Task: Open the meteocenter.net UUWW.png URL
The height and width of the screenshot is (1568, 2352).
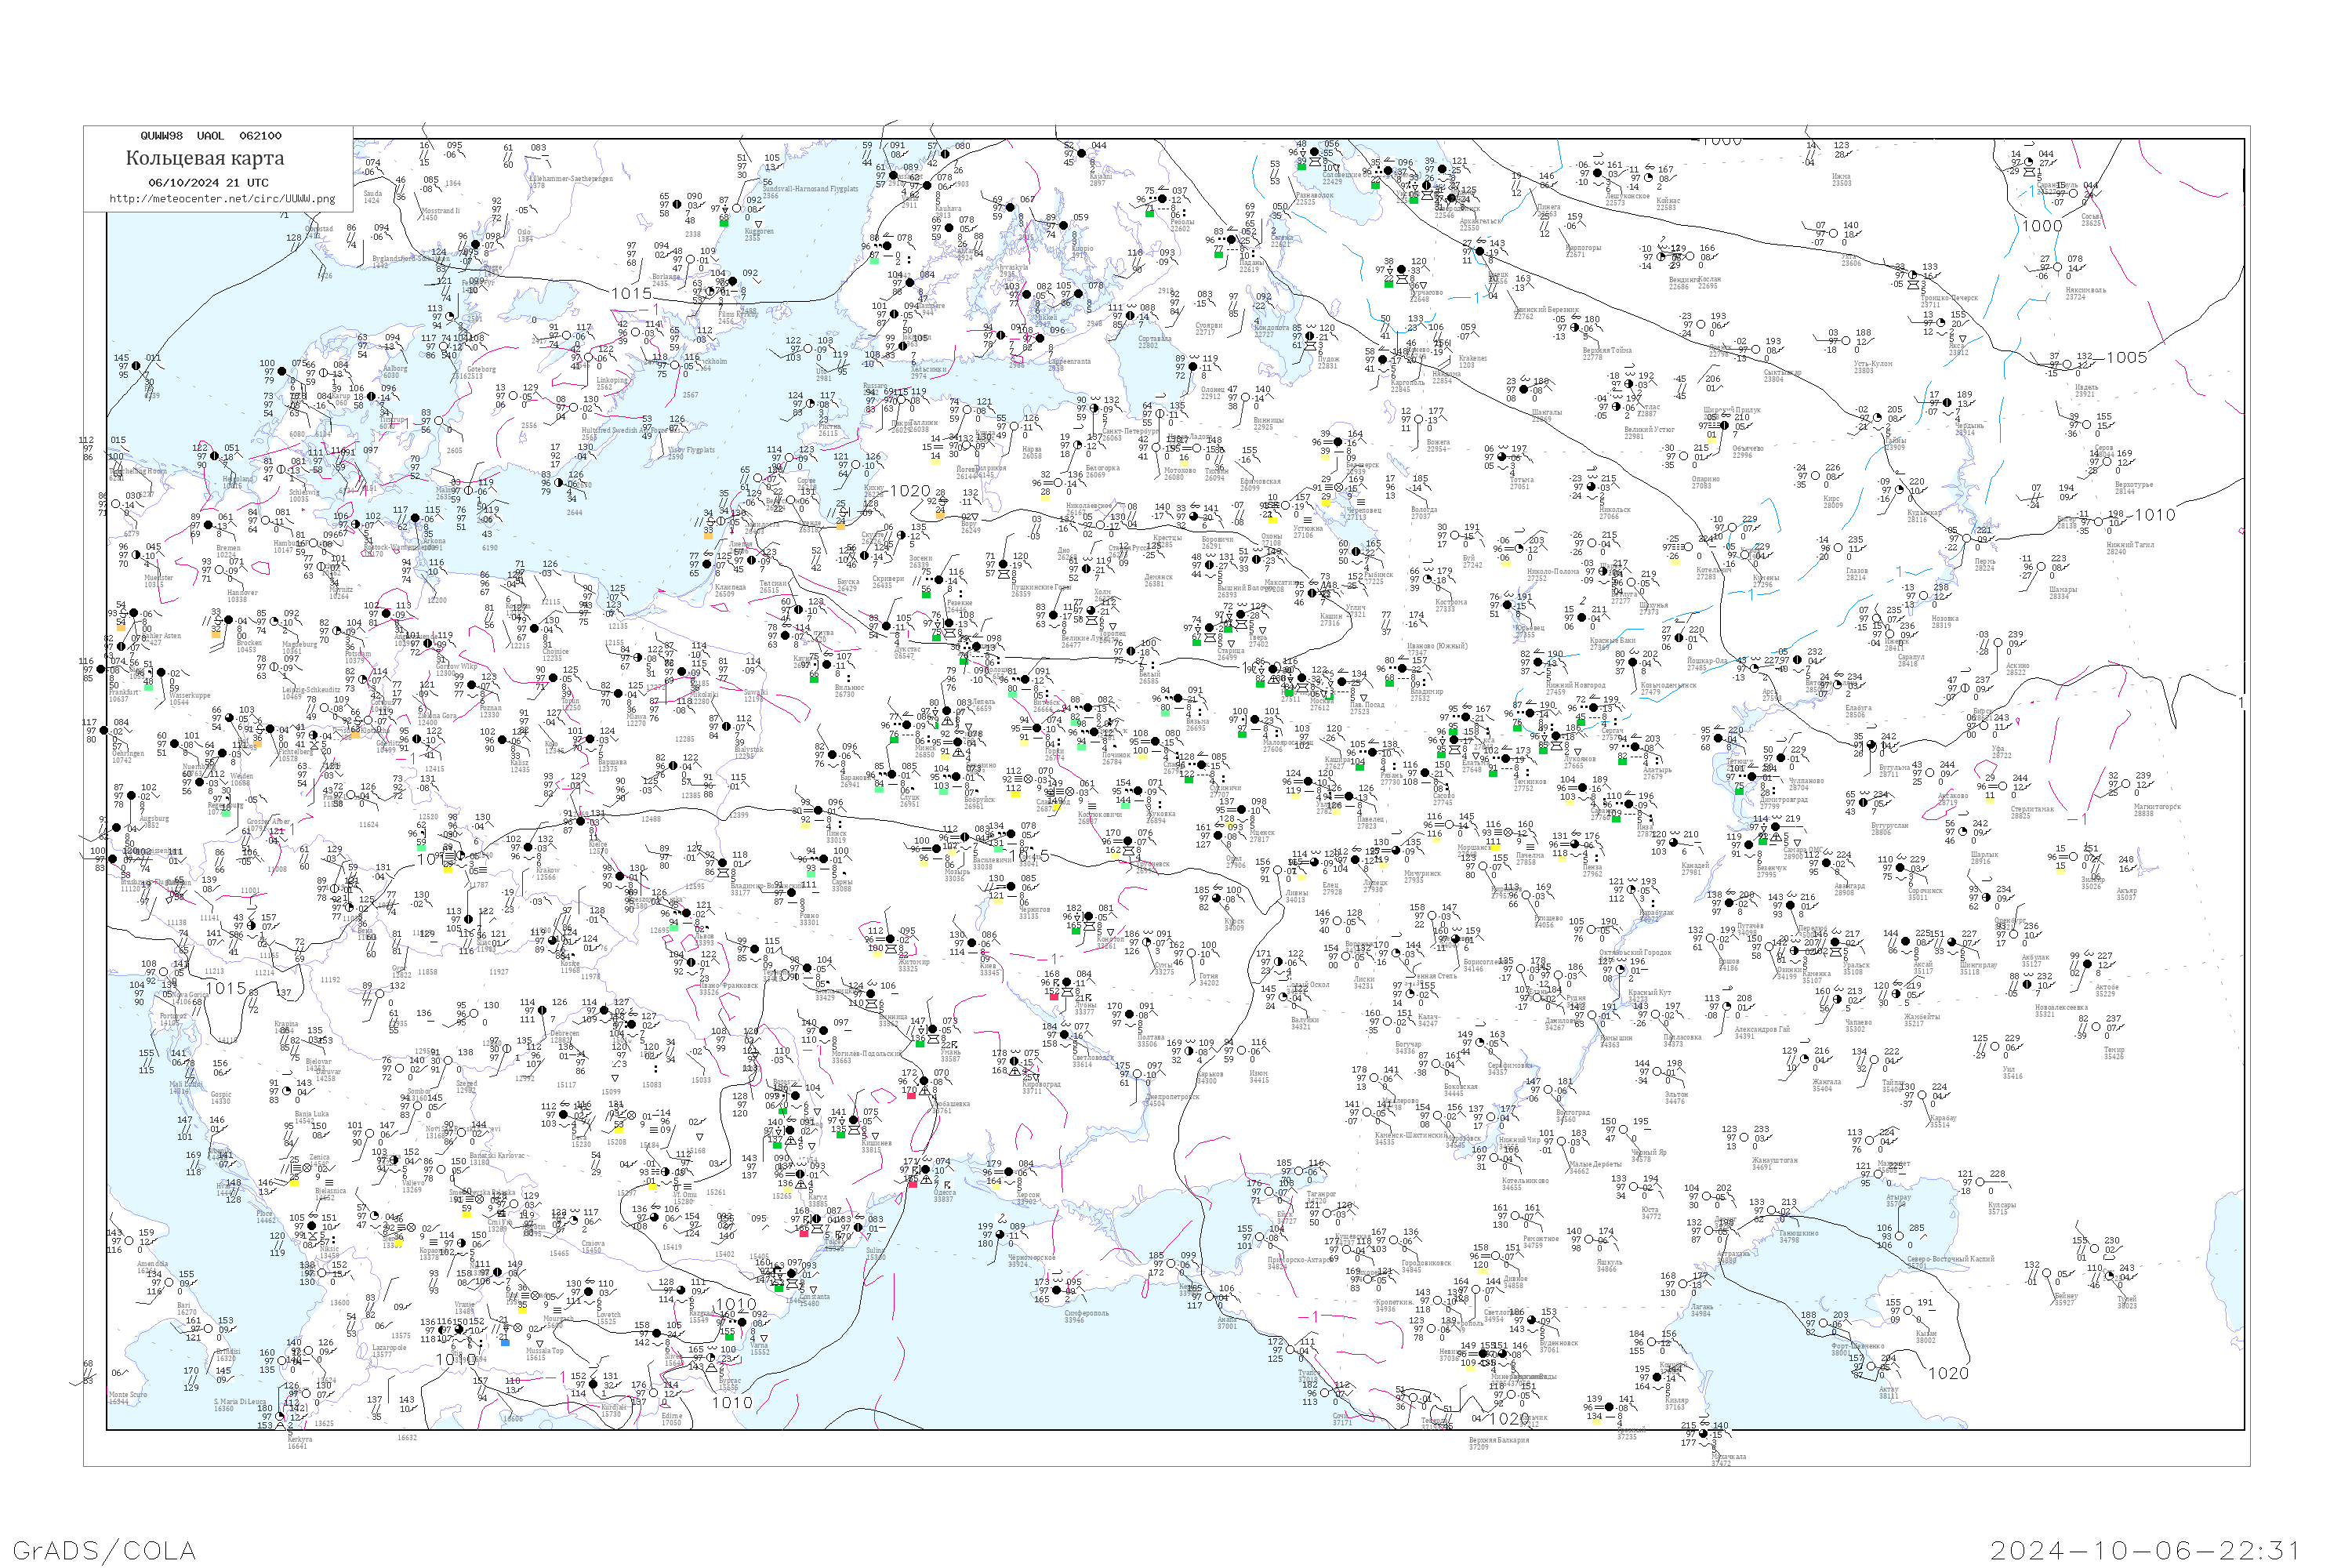Action: (x=222, y=198)
